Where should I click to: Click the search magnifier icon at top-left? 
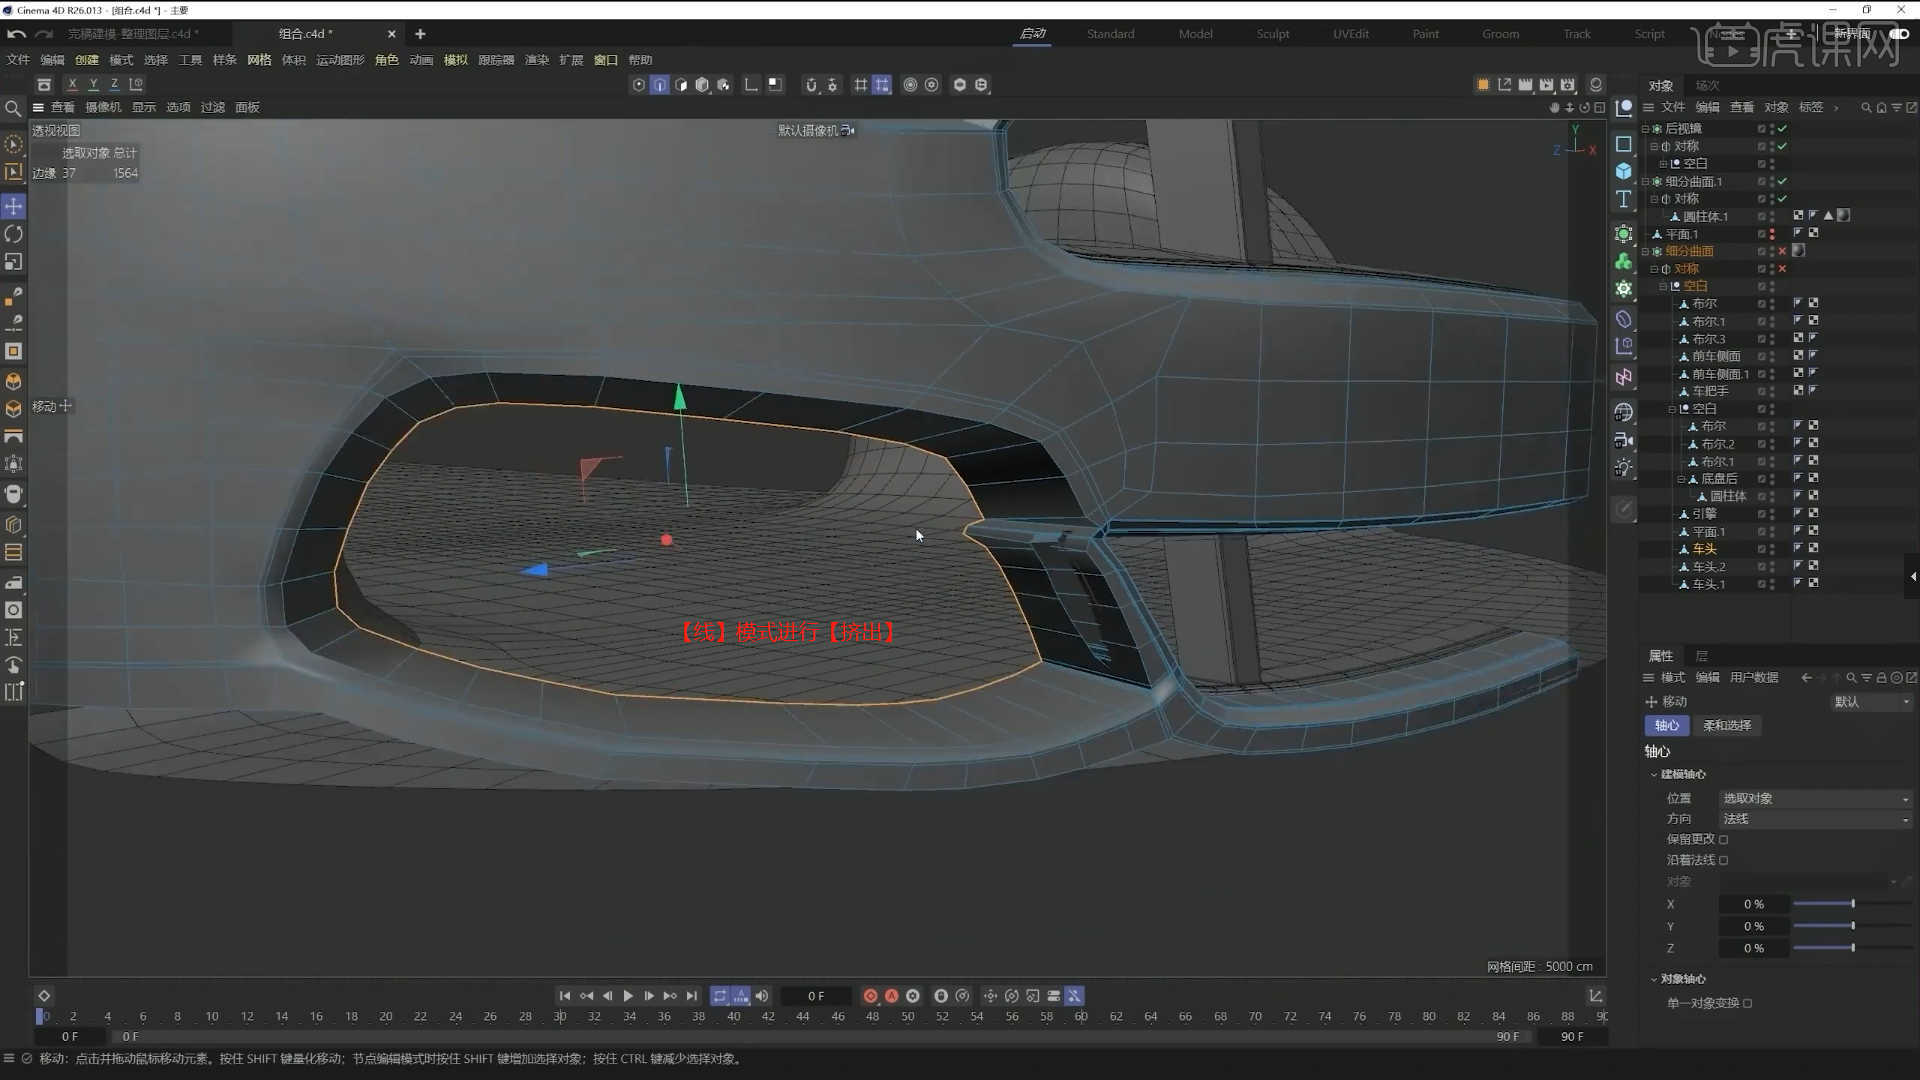13,108
